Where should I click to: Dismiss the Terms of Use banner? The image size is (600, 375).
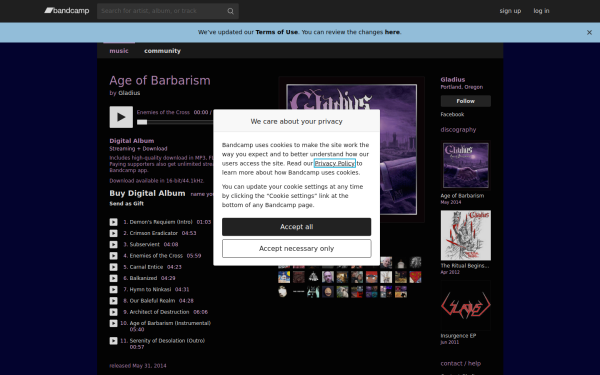point(589,33)
